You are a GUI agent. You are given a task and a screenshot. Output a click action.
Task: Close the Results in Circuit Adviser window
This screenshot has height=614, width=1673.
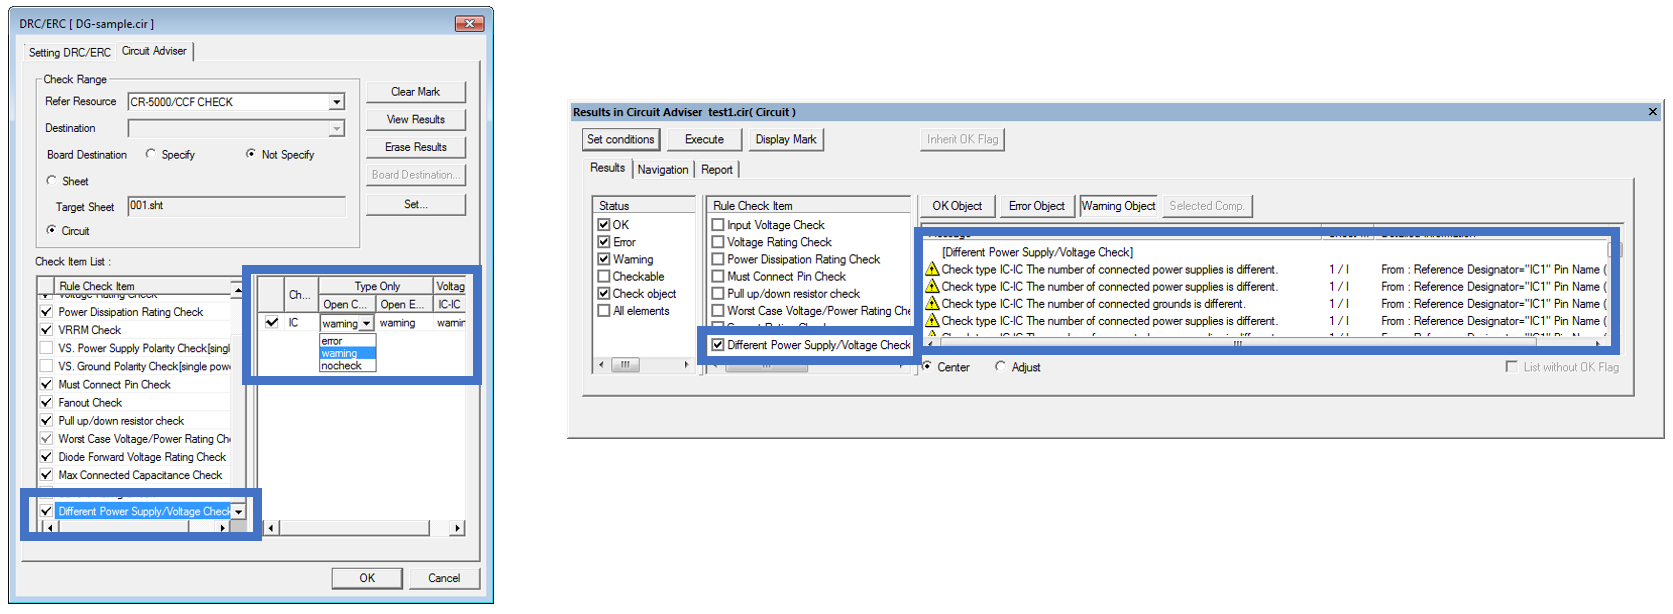coord(1653,112)
